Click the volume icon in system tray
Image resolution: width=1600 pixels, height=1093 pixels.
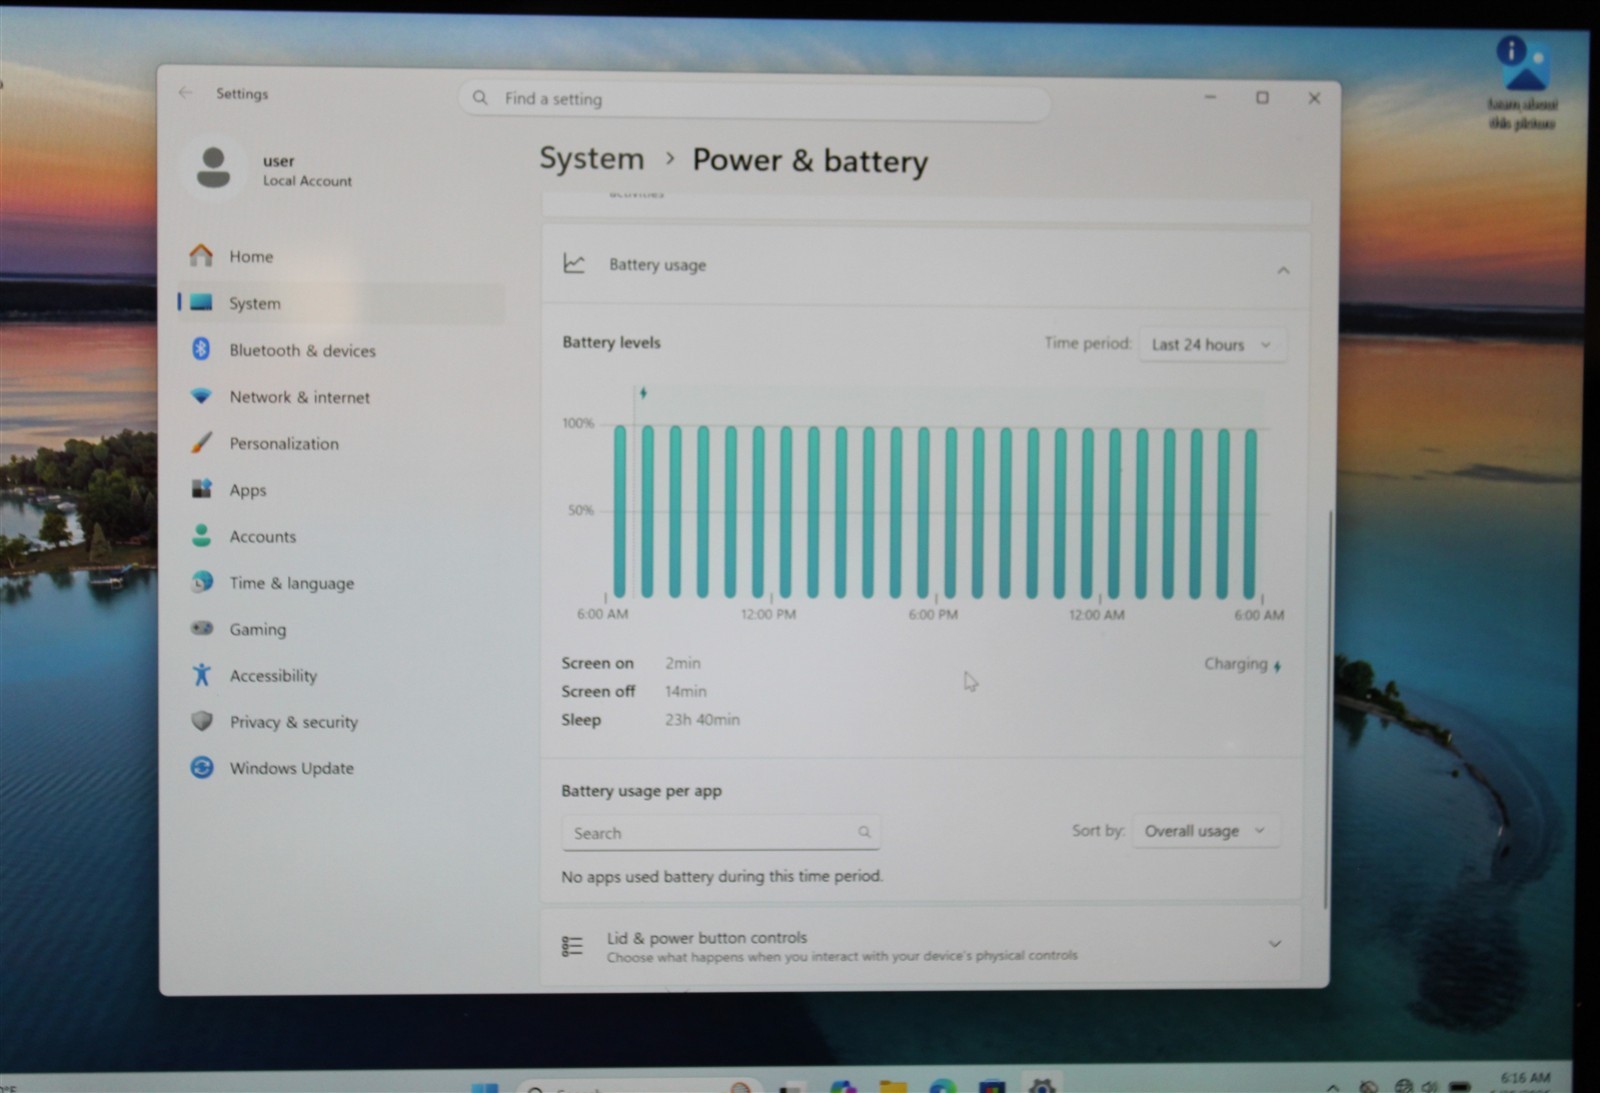point(1430,1085)
